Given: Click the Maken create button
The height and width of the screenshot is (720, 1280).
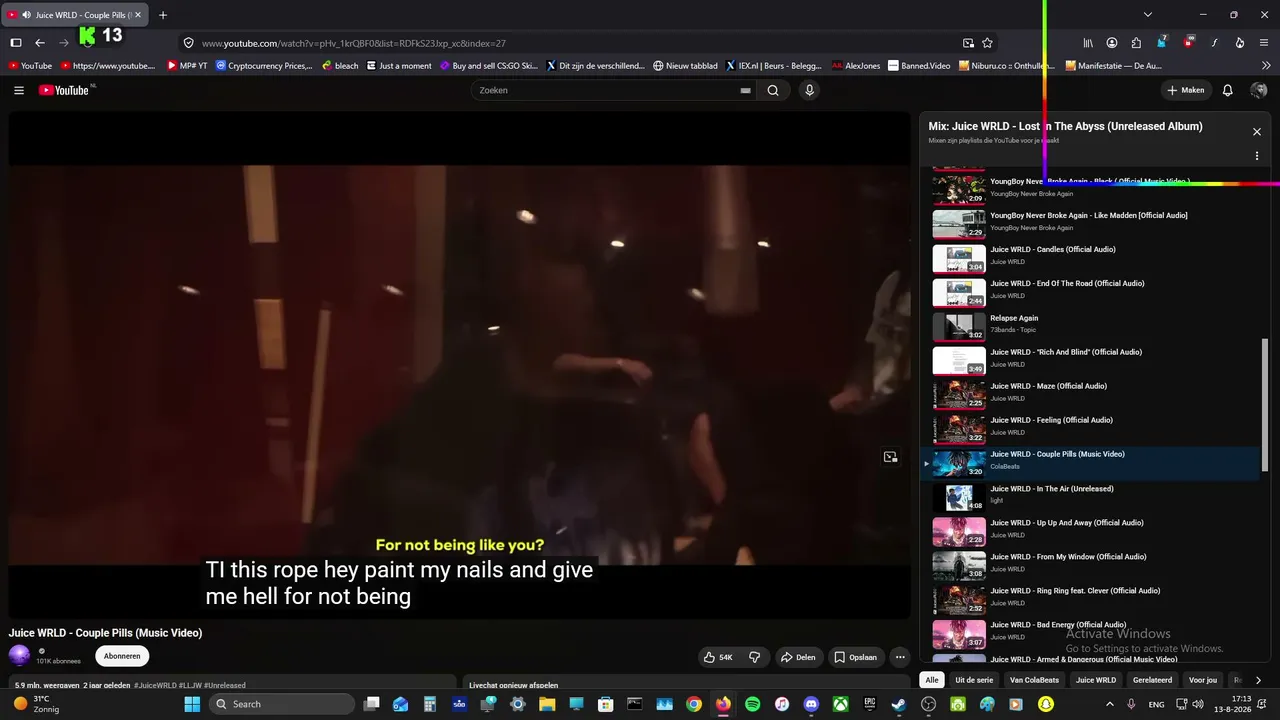Looking at the screenshot, I should 1186,90.
